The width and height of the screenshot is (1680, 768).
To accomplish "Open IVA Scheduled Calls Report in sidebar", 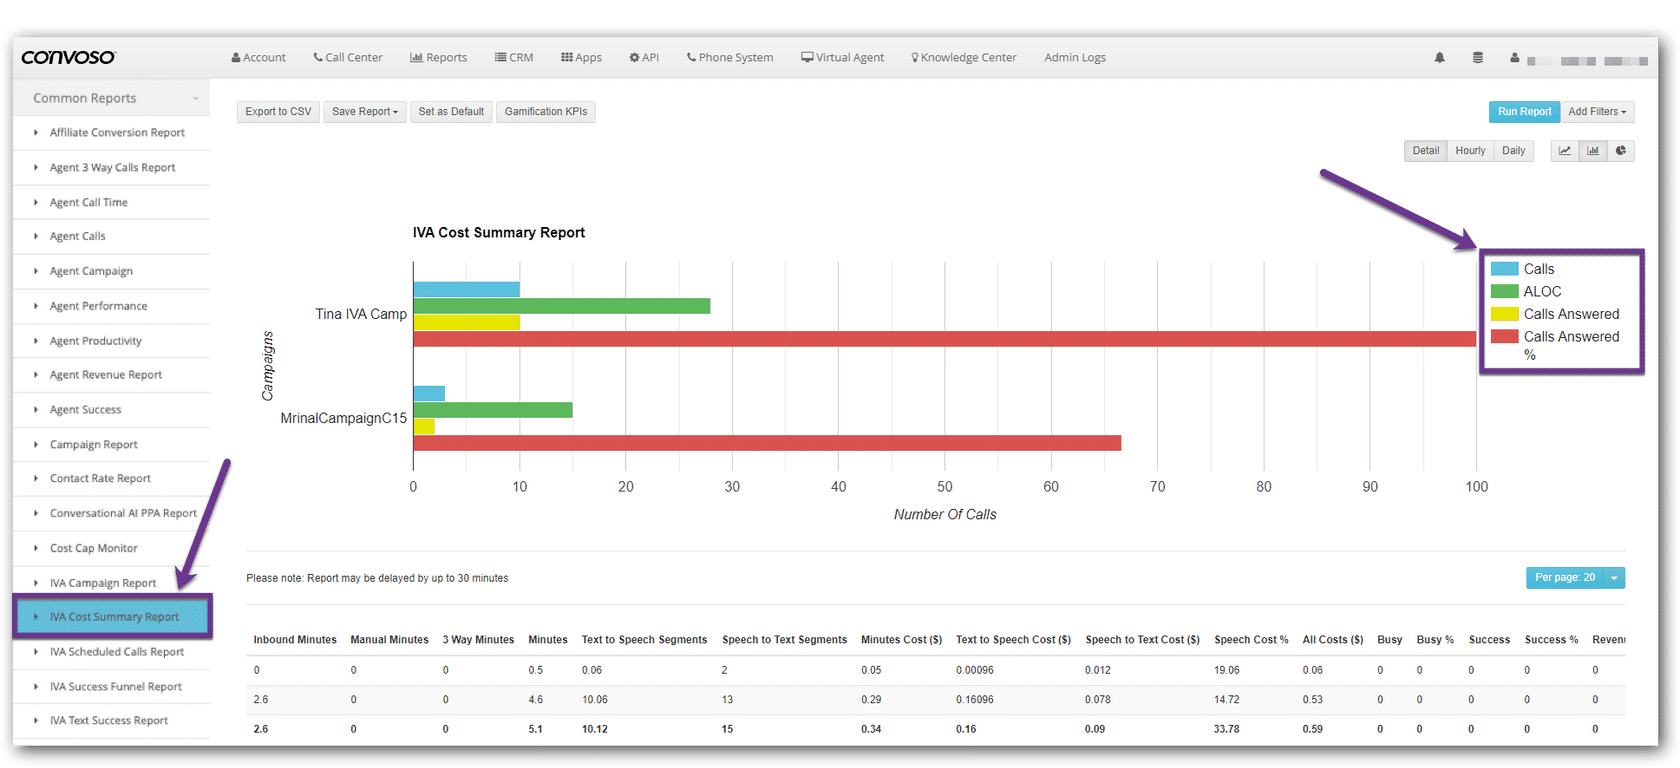I will 116,652.
